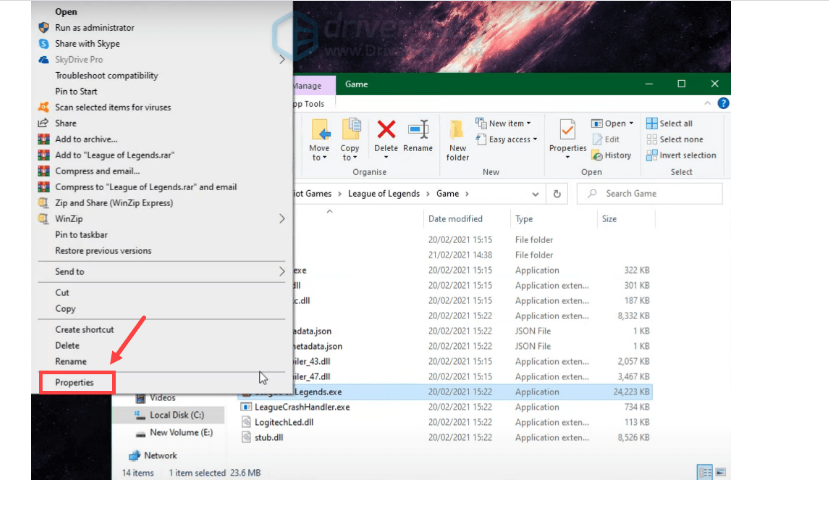Sort by Date modified column
The height and width of the screenshot is (510, 829).
(x=455, y=219)
